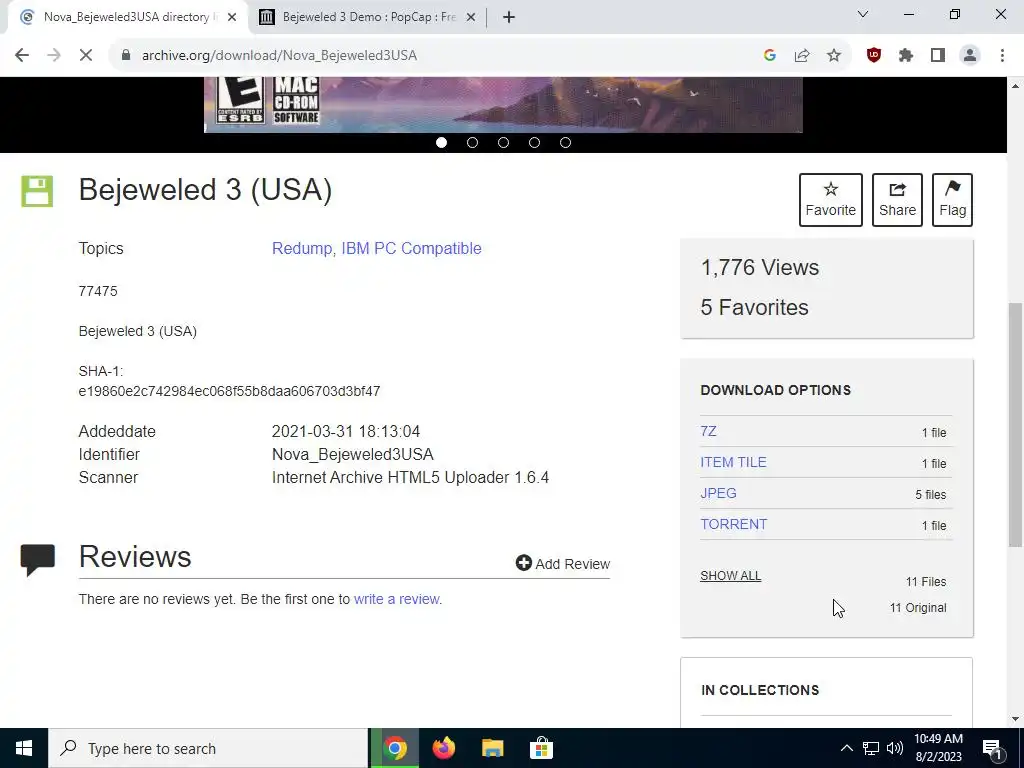This screenshot has height=768, width=1024.
Task: Click the Add Review link
Action: 563,564
